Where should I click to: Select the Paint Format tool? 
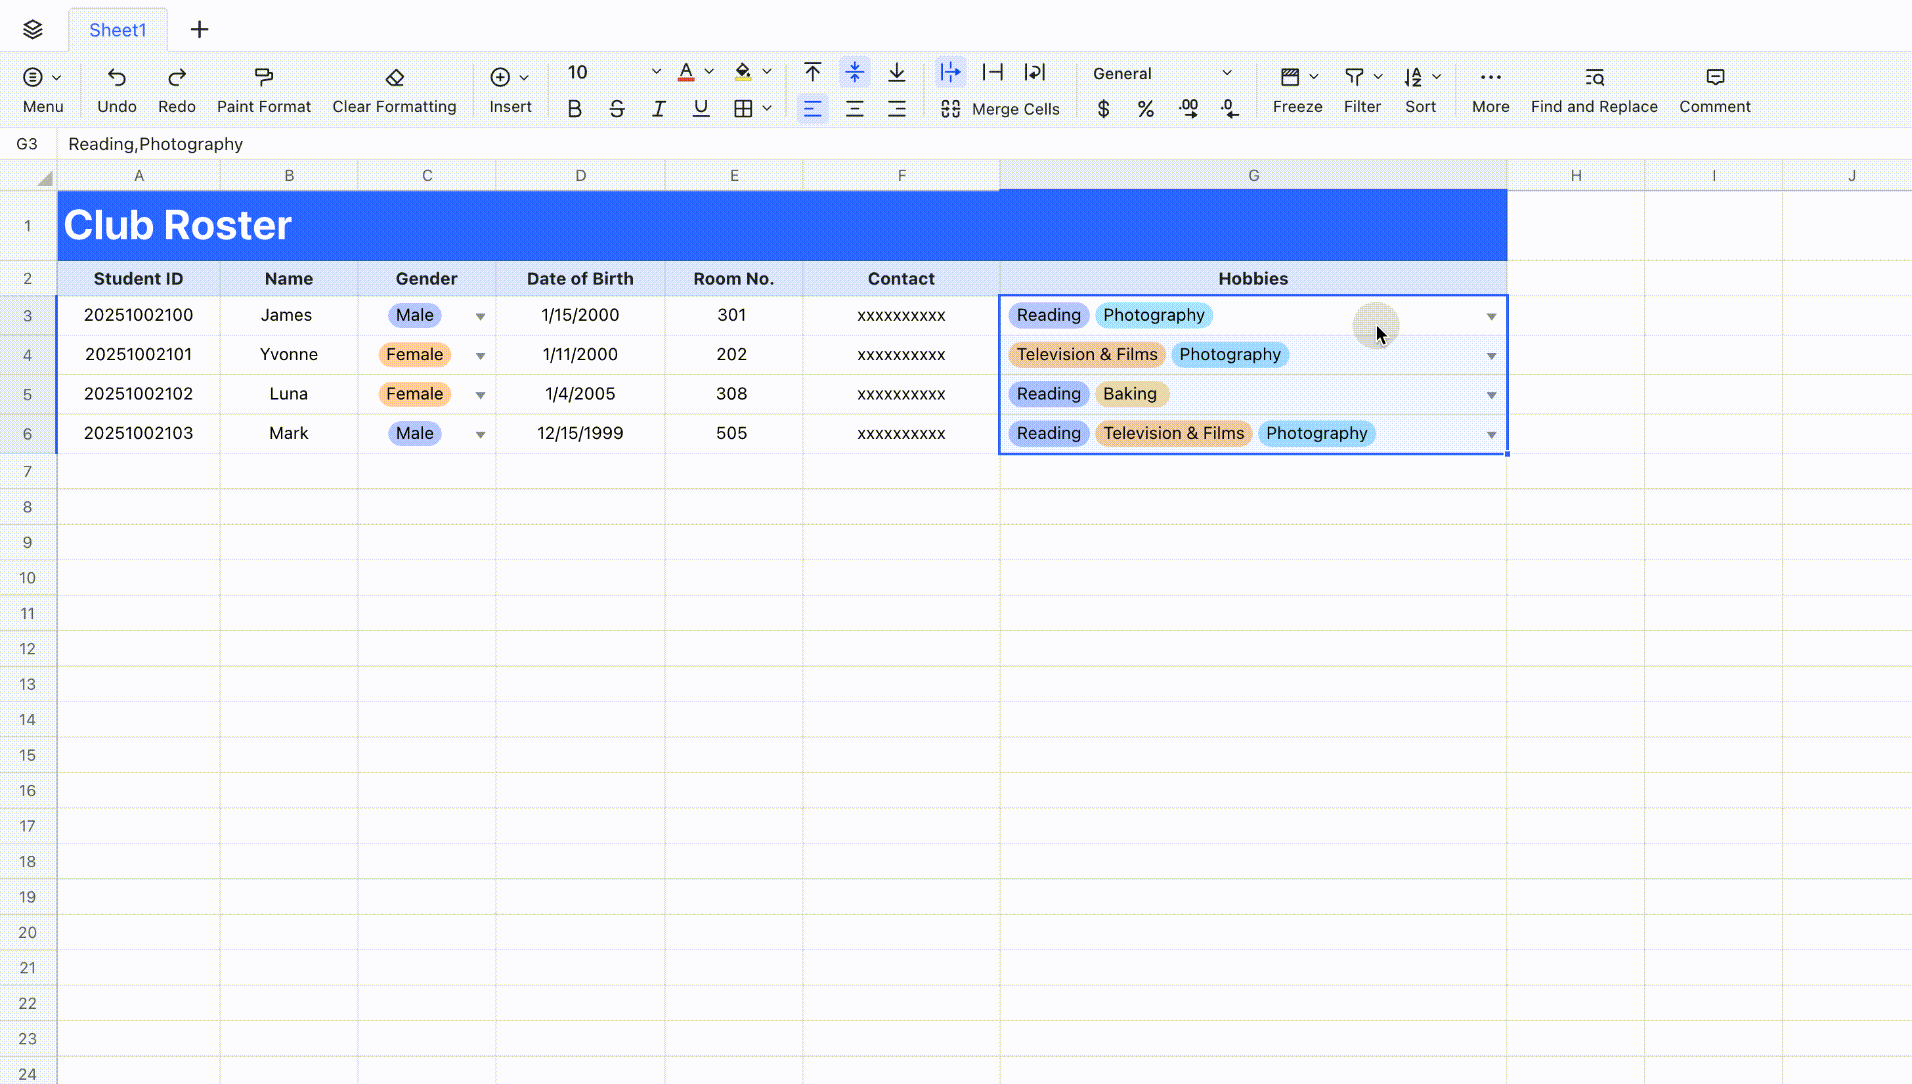point(263,89)
